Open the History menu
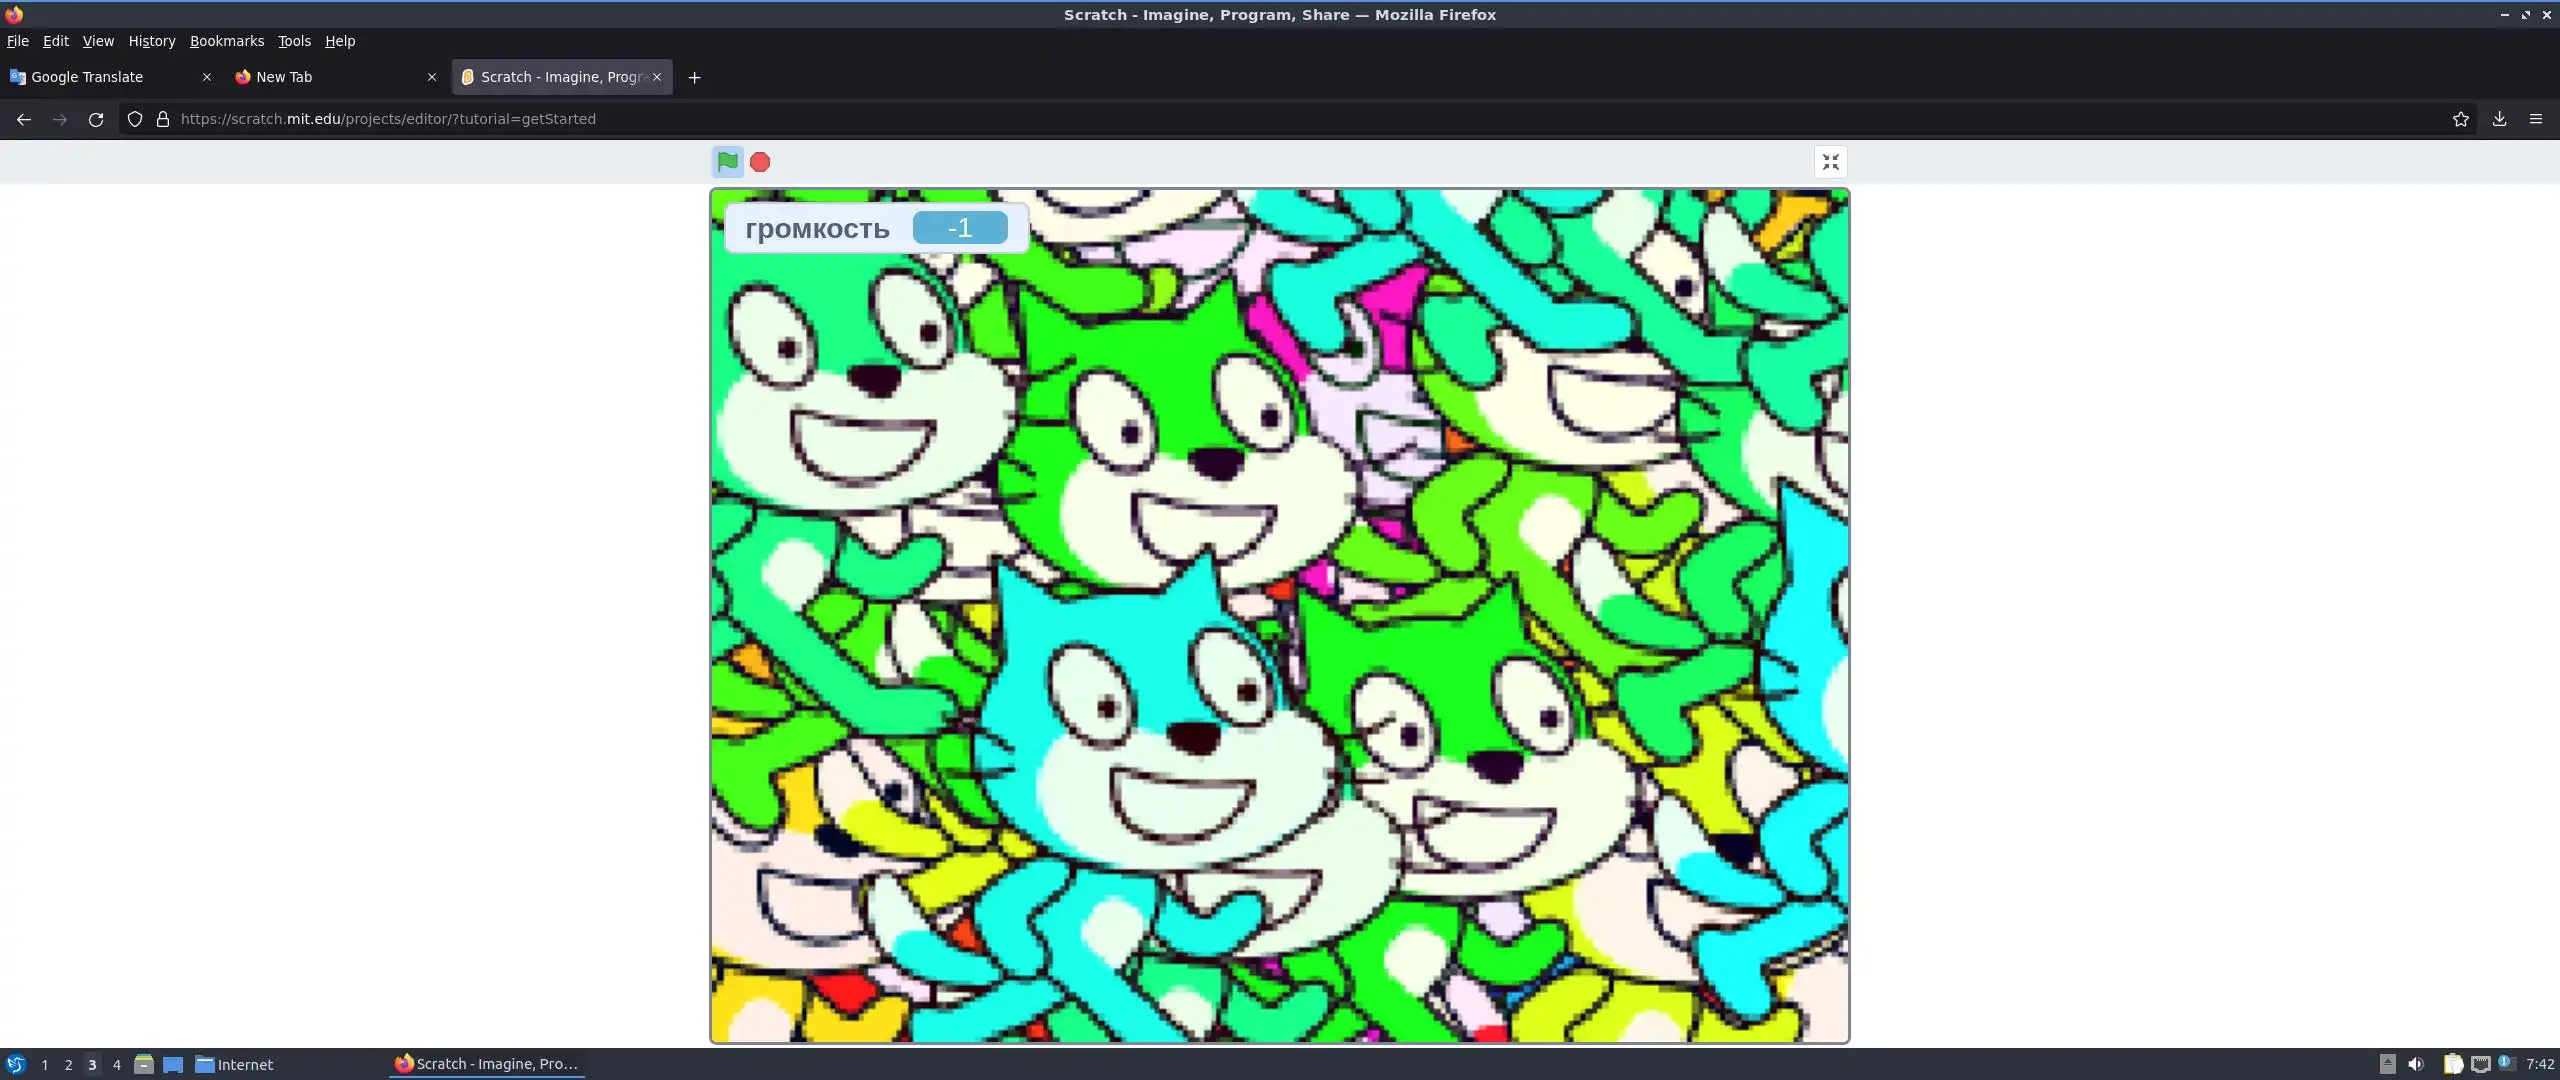The height and width of the screenshot is (1080, 2560). tap(152, 41)
